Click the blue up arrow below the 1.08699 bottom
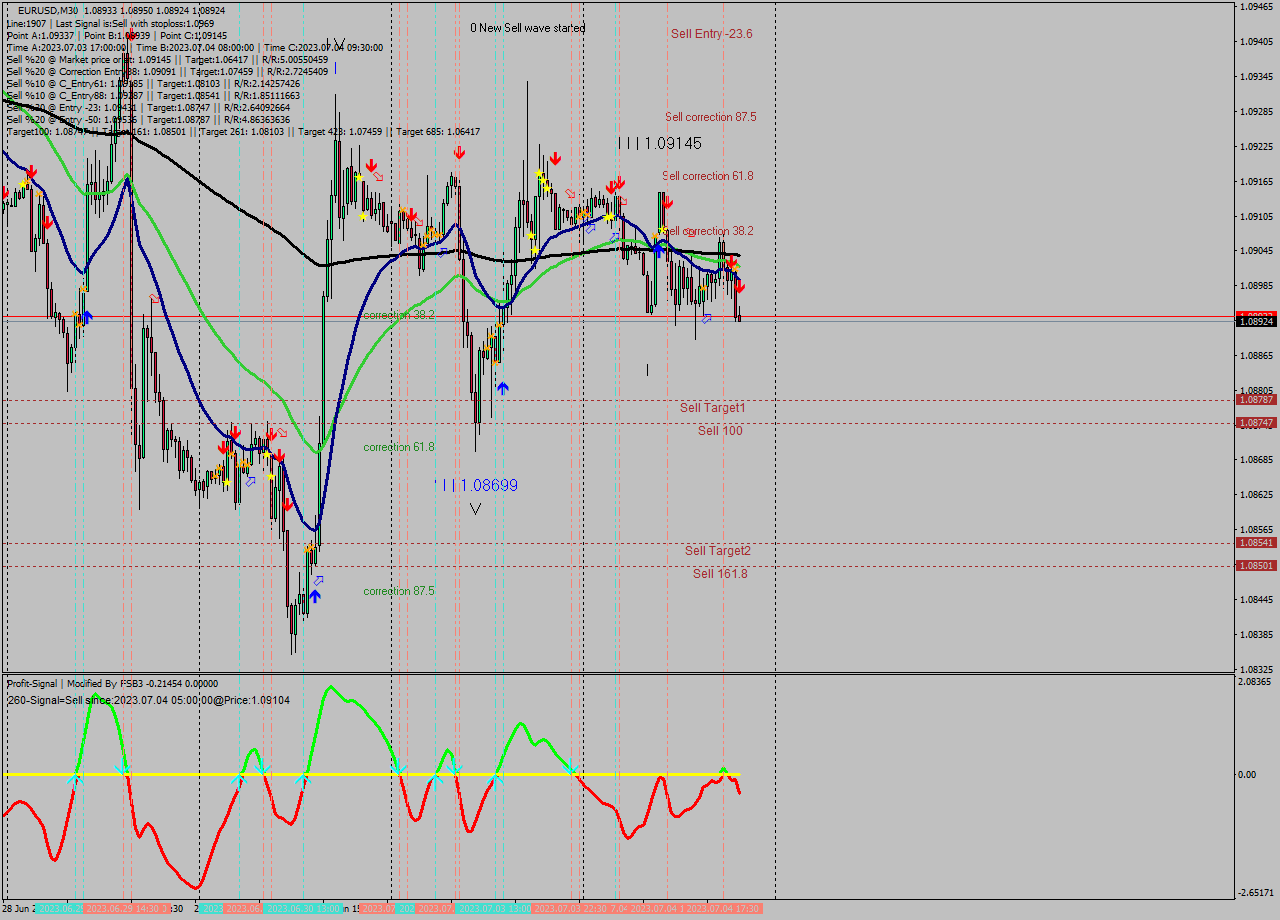This screenshot has width=1280, height=920. (503, 388)
